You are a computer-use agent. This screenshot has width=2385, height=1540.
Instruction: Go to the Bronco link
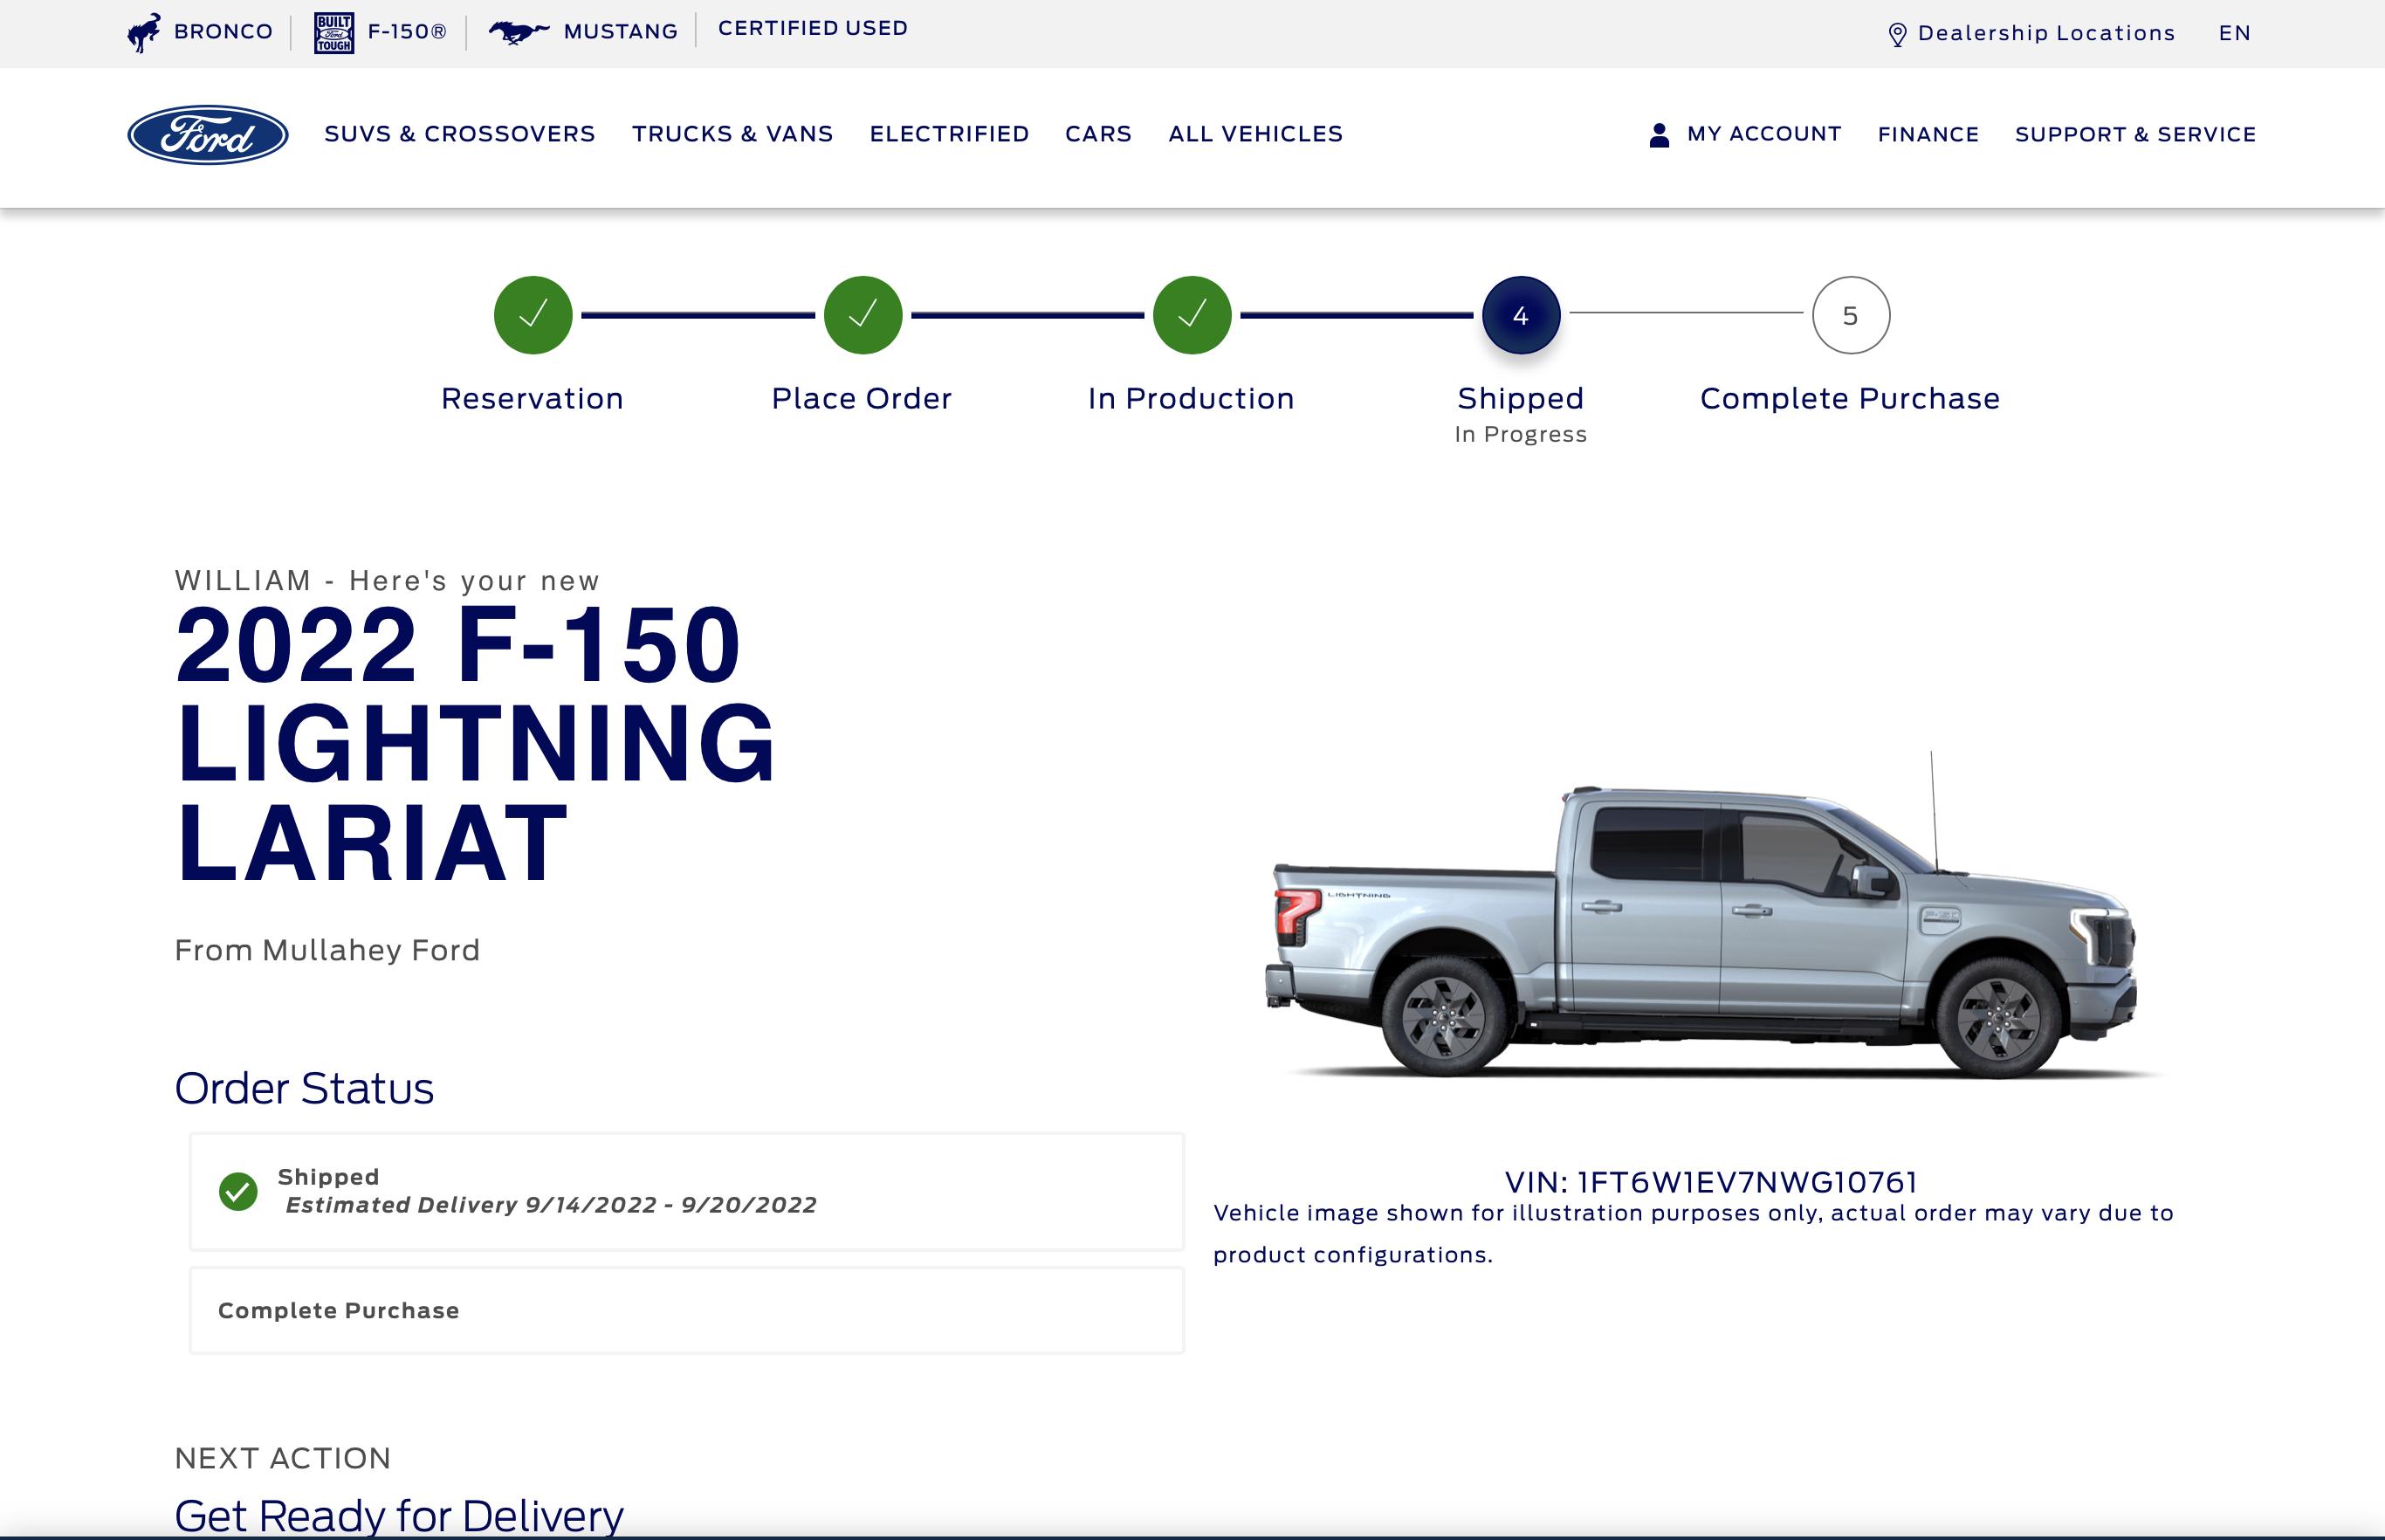point(223,32)
